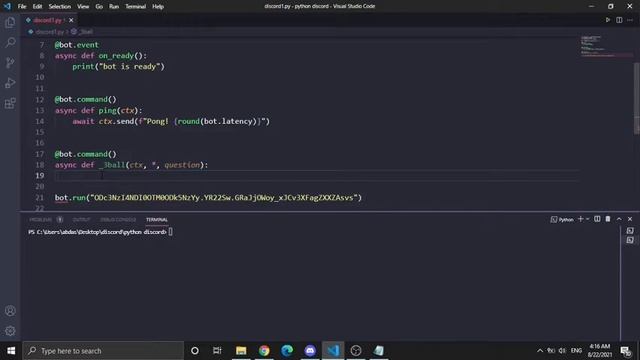Open the volume control in tray
The height and width of the screenshot is (360, 640).
[x=562, y=351]
